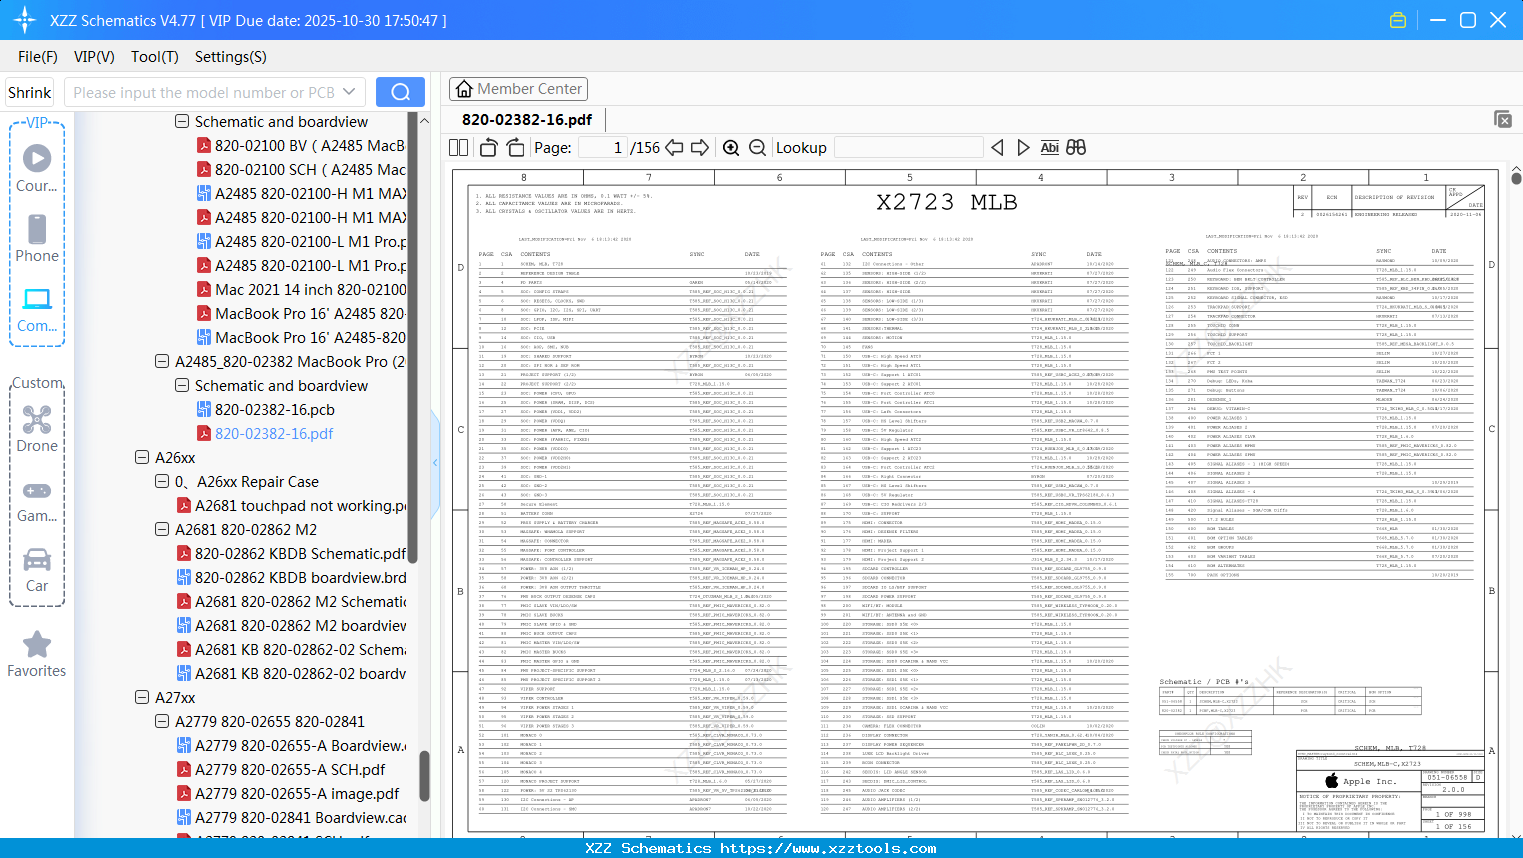Toggle the Abi match-text option
The height and width of the screenshot is (858, 1523).
1049,148
